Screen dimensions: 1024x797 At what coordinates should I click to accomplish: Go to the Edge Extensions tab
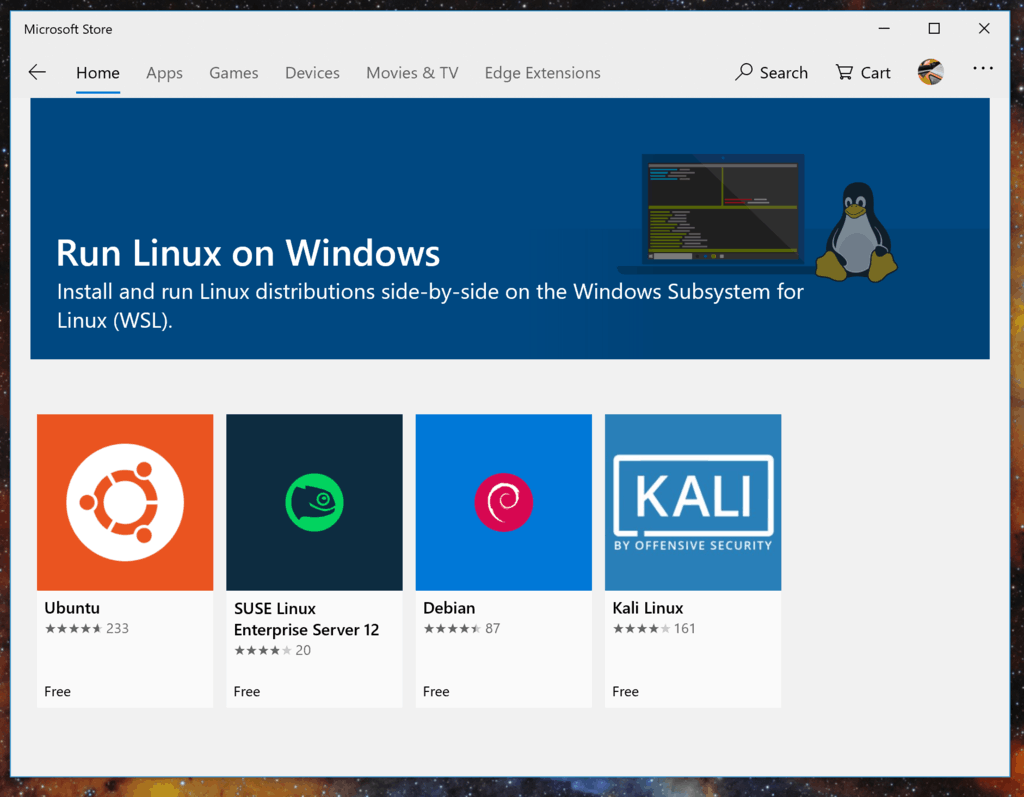[x=543, y=73]
